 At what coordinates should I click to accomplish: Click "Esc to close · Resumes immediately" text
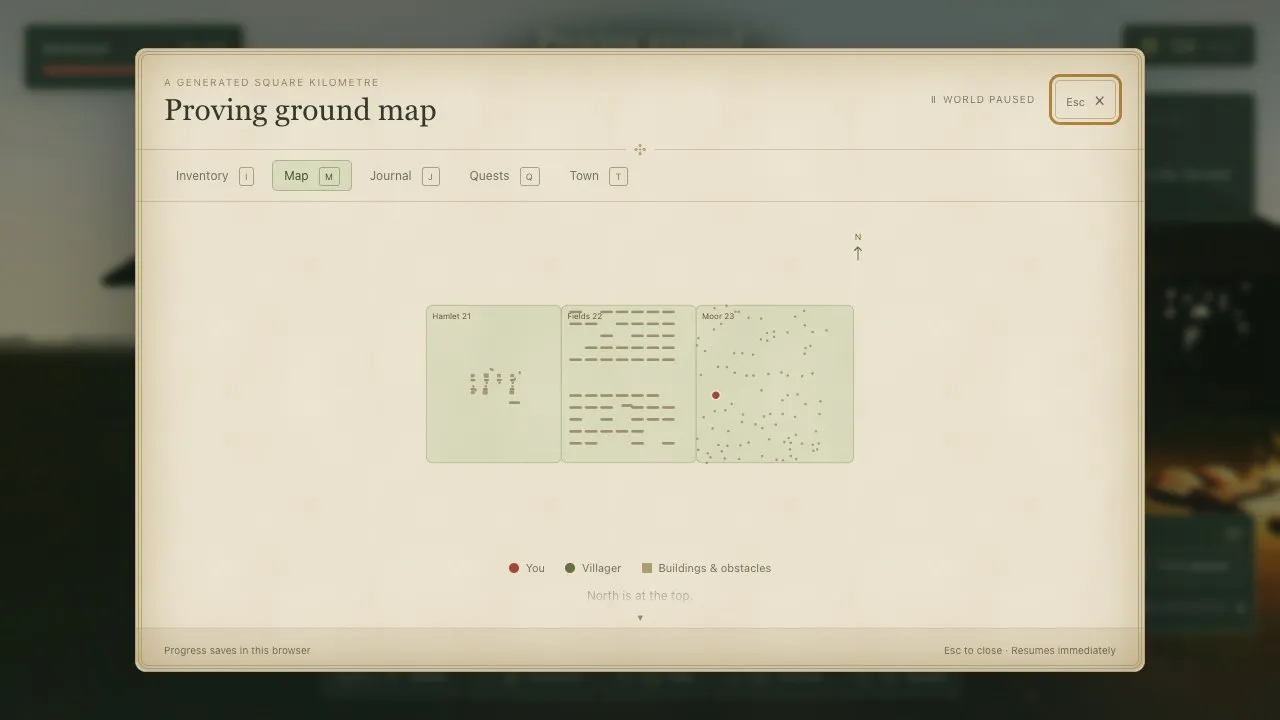click(x=1030, y=651)
